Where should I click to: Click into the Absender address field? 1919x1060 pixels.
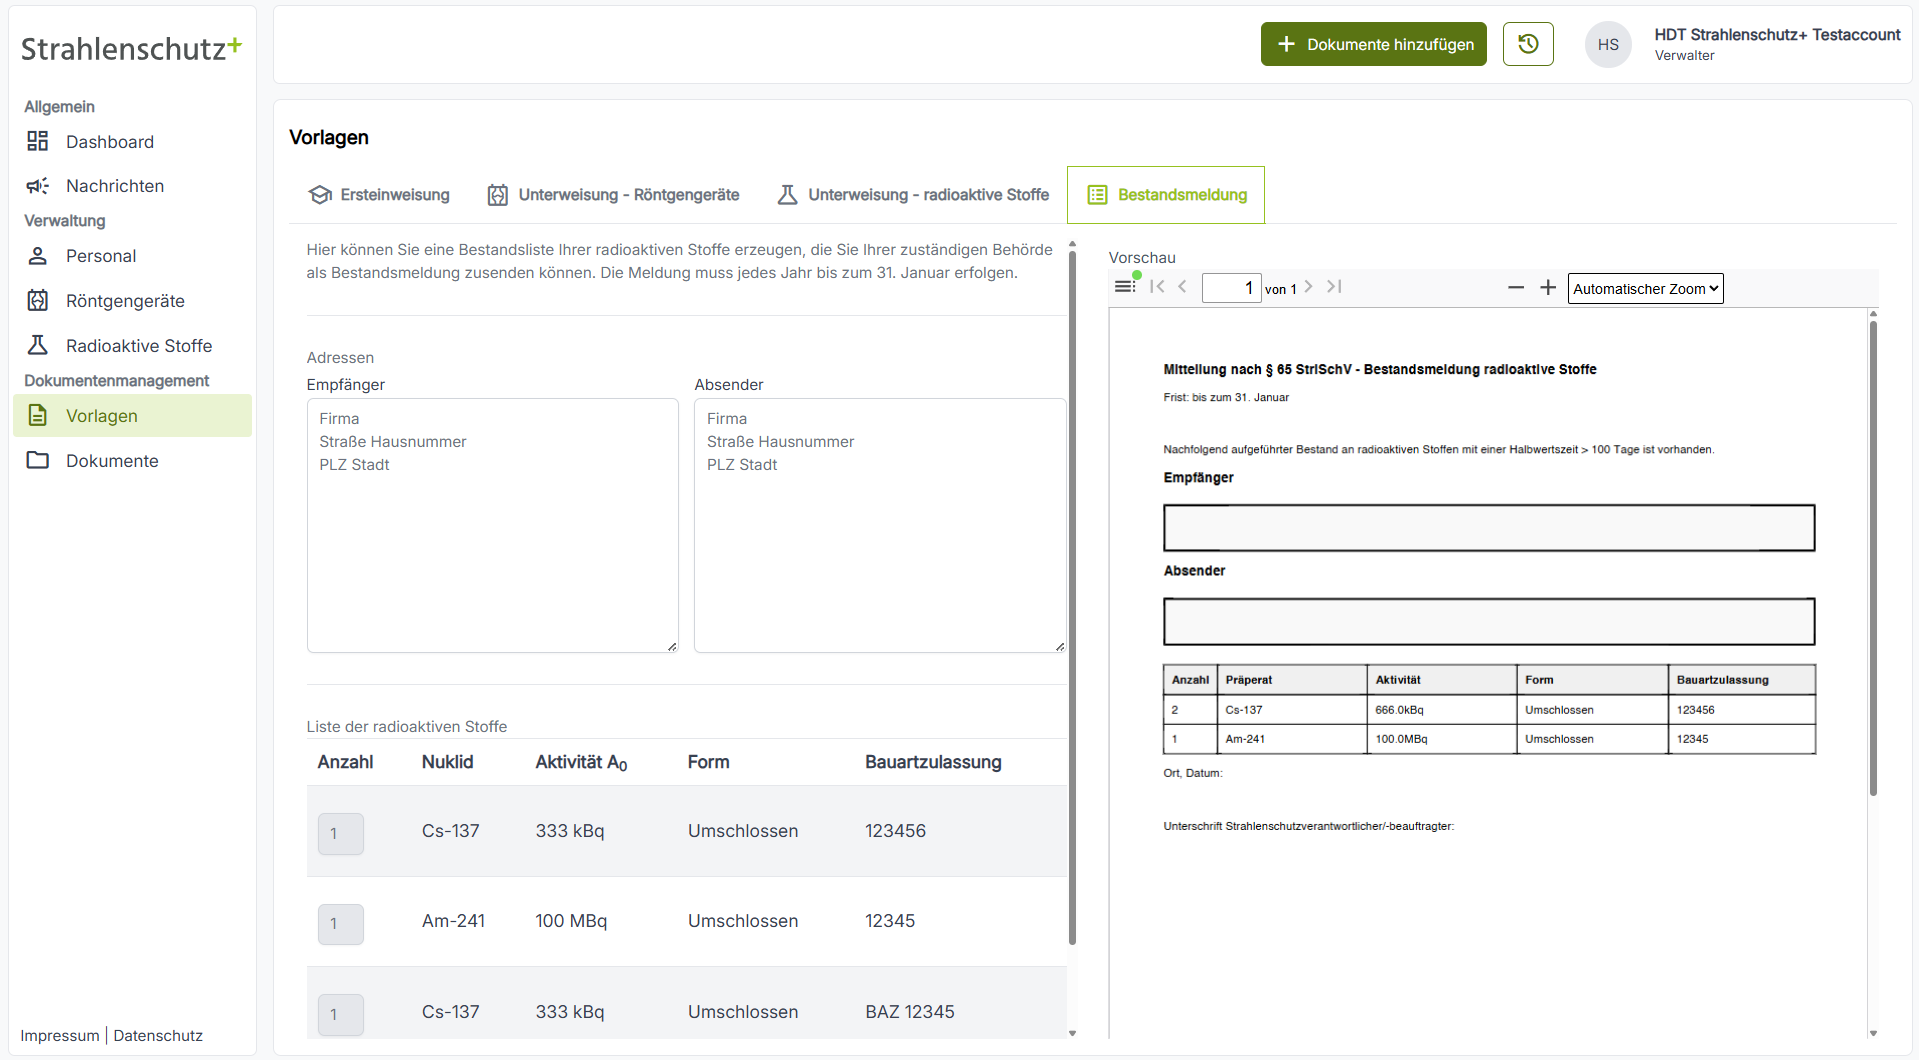tap(880, 526)
